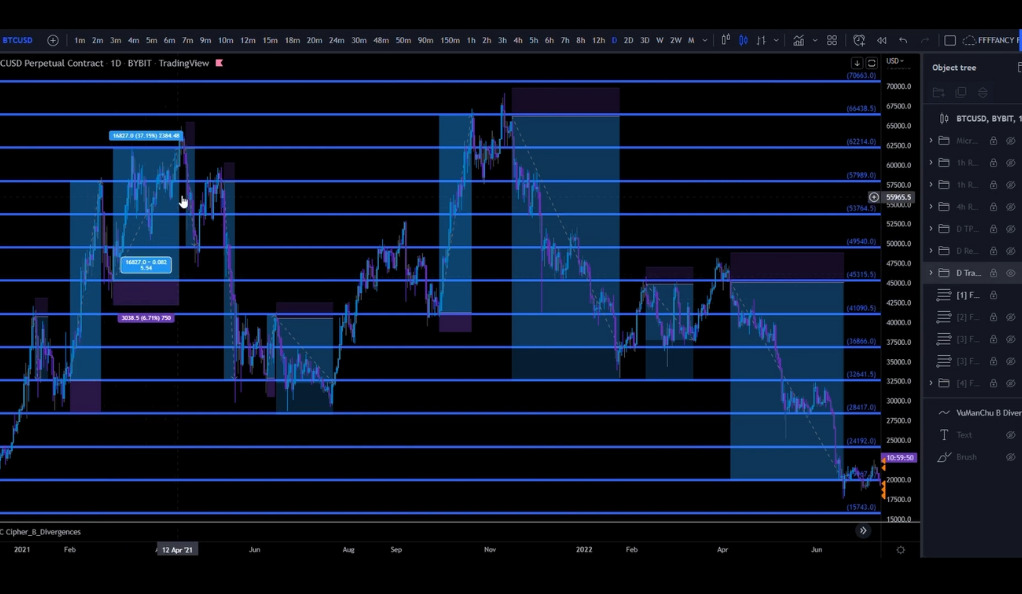The height and width of the screenshot is (594, 1022).
Task: Click the FFFFANCY layout name
Action: click(996, 40)
